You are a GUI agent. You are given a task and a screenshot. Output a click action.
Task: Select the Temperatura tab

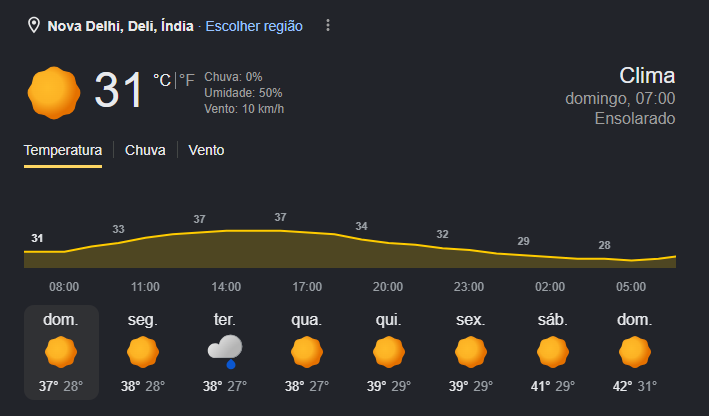tap(63, 150)
